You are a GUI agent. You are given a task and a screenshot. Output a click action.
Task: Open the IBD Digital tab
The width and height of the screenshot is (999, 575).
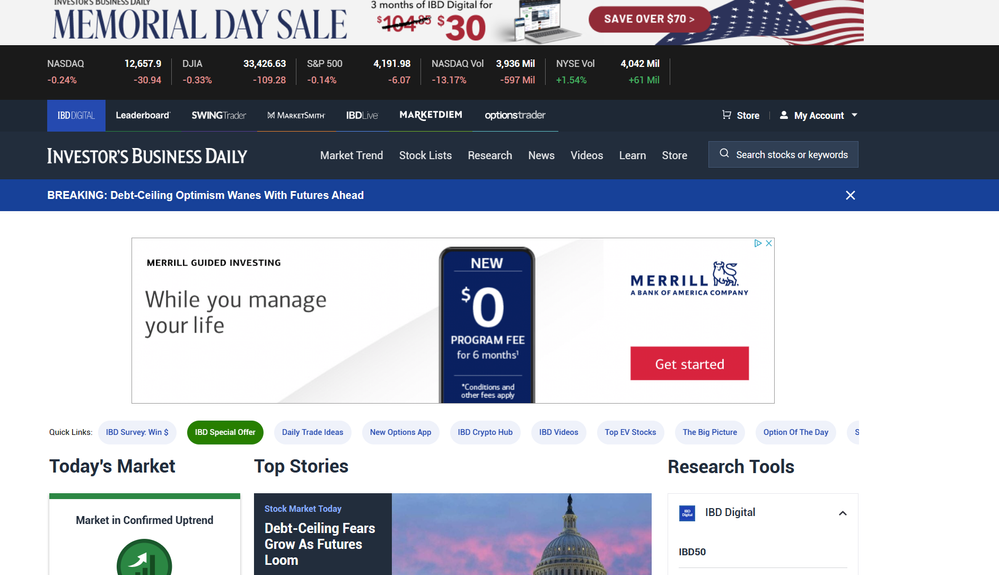click(76, 115)
